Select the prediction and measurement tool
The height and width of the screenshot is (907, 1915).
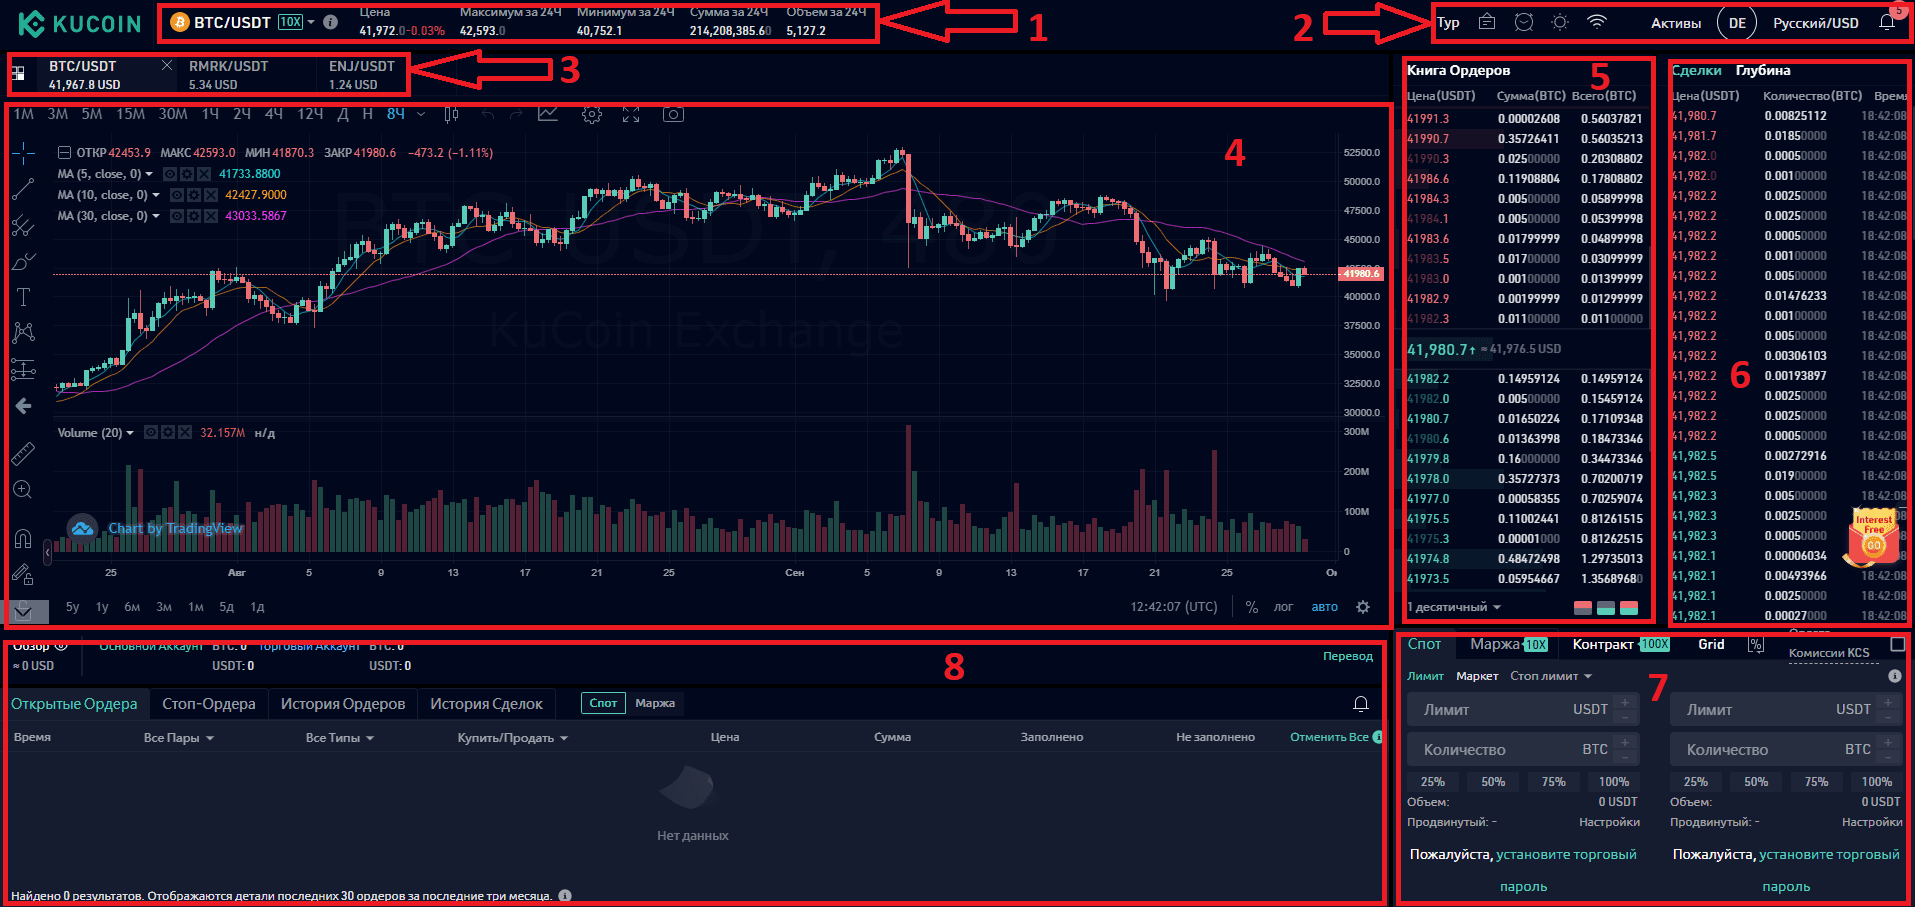[x=23, y=369]
